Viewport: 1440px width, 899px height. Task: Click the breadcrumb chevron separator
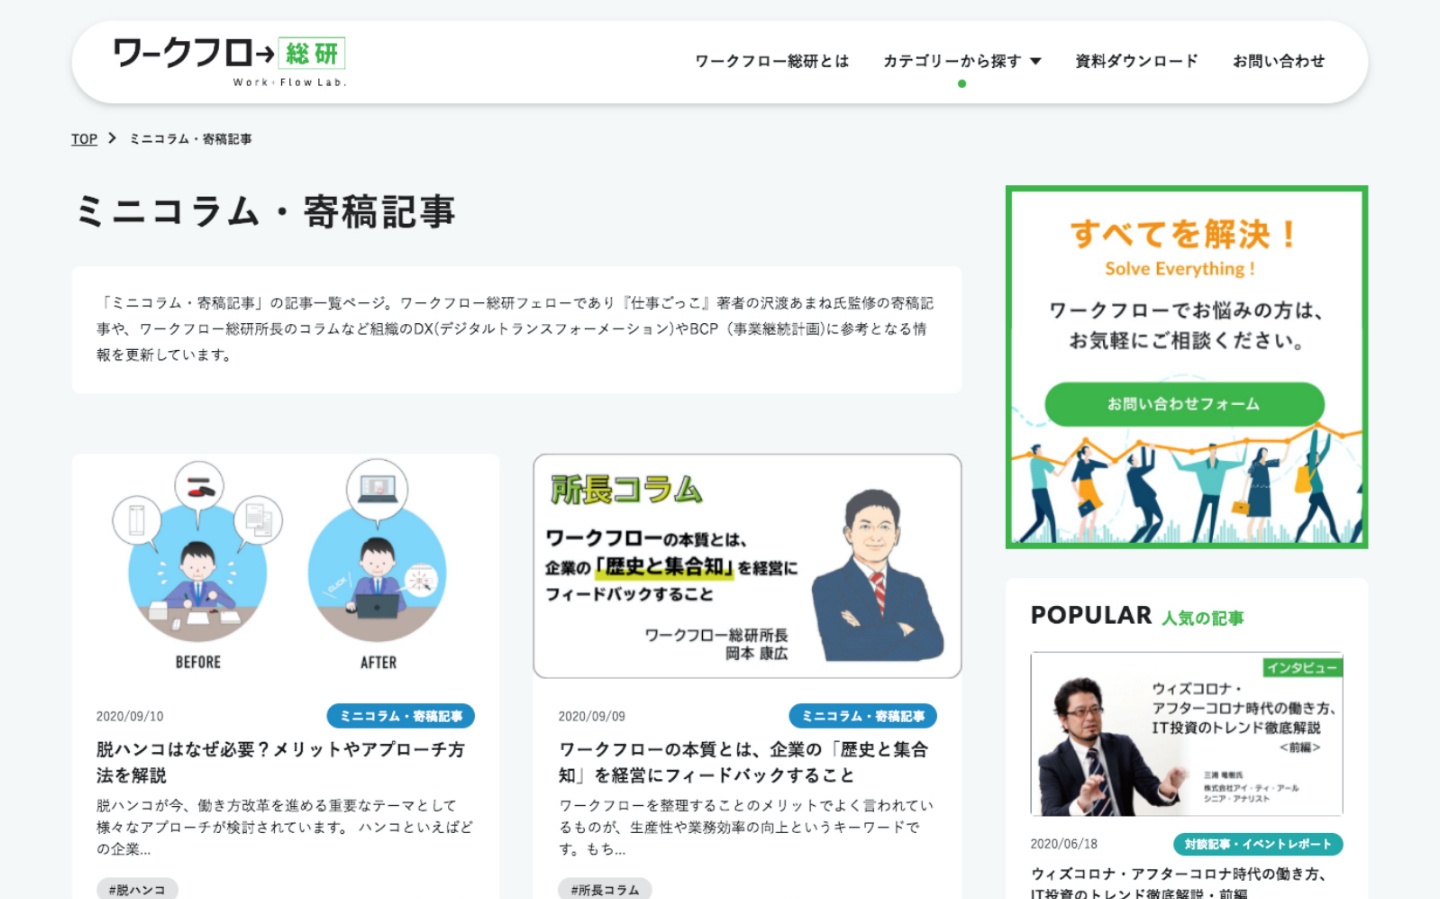point(112,138)
